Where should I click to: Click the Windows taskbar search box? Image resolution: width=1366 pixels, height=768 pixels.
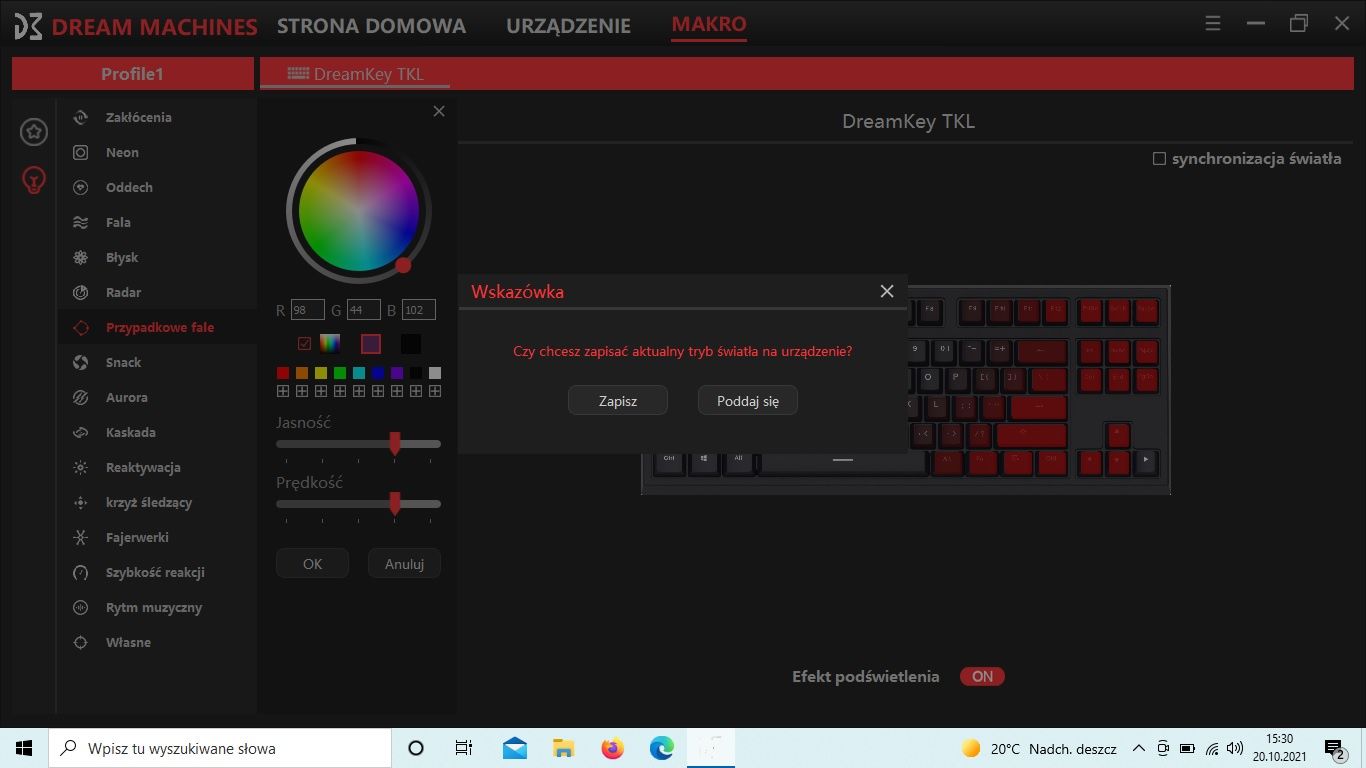(x=220, y=748)
